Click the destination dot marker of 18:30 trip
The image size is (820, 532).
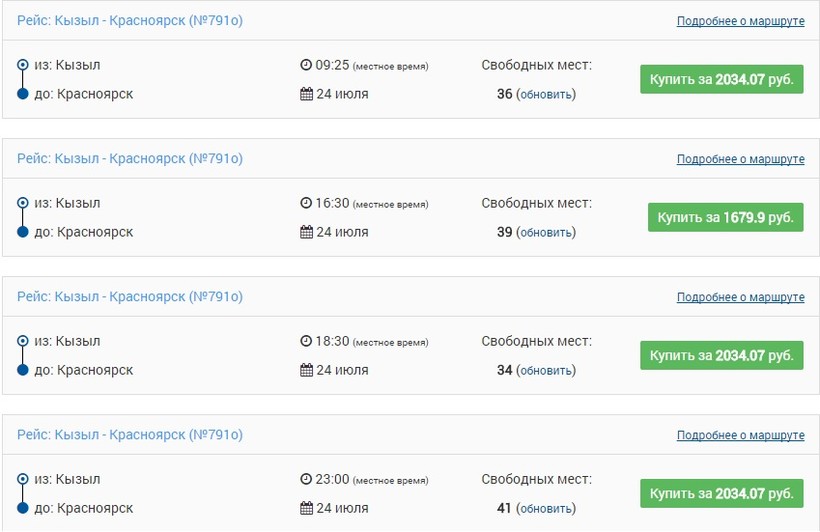pyautogui.click(x=23, y=370)
